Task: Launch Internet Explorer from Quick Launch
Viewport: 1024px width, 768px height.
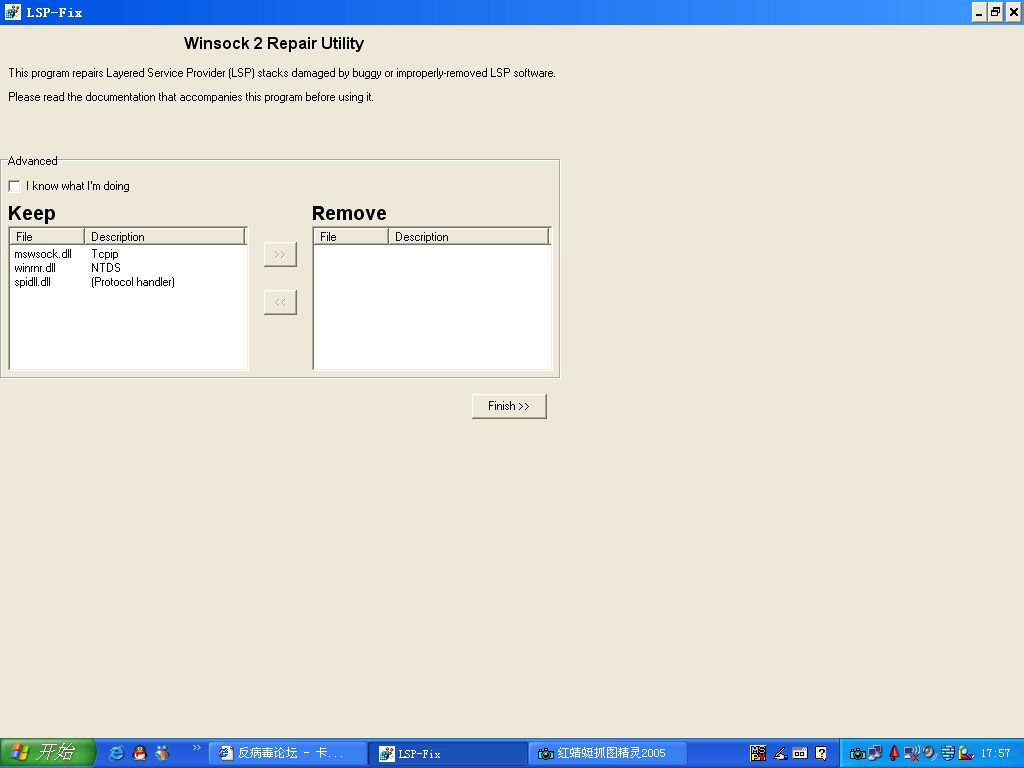Action: click(x=116, y=753)
